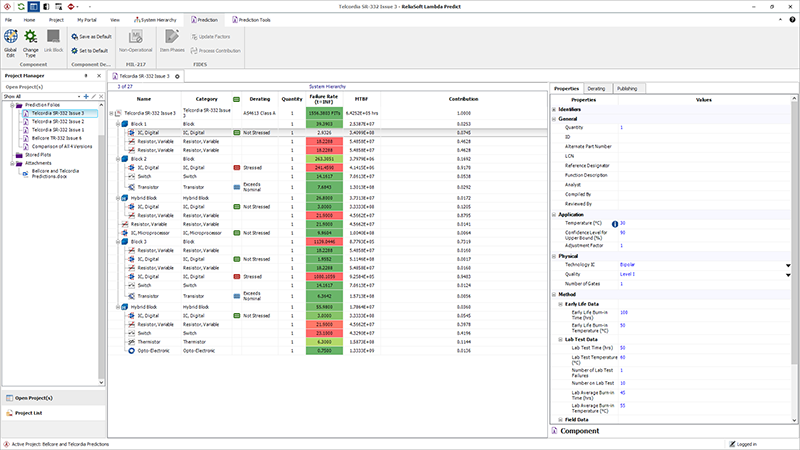Screen dimensions: 800x450
Task: Click the pencil edit icon in Project Manager
Action: 94,96
